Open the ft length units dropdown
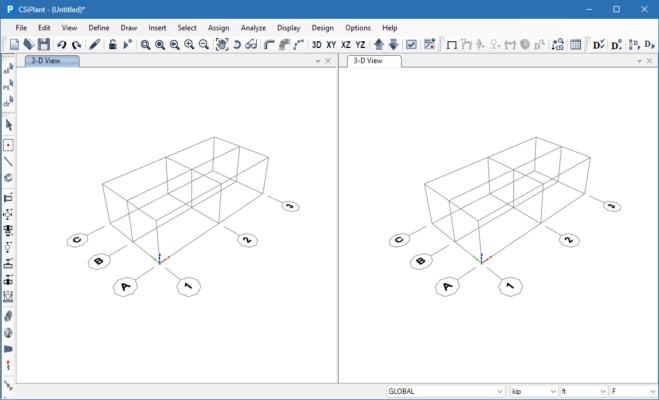 point(584,391)
